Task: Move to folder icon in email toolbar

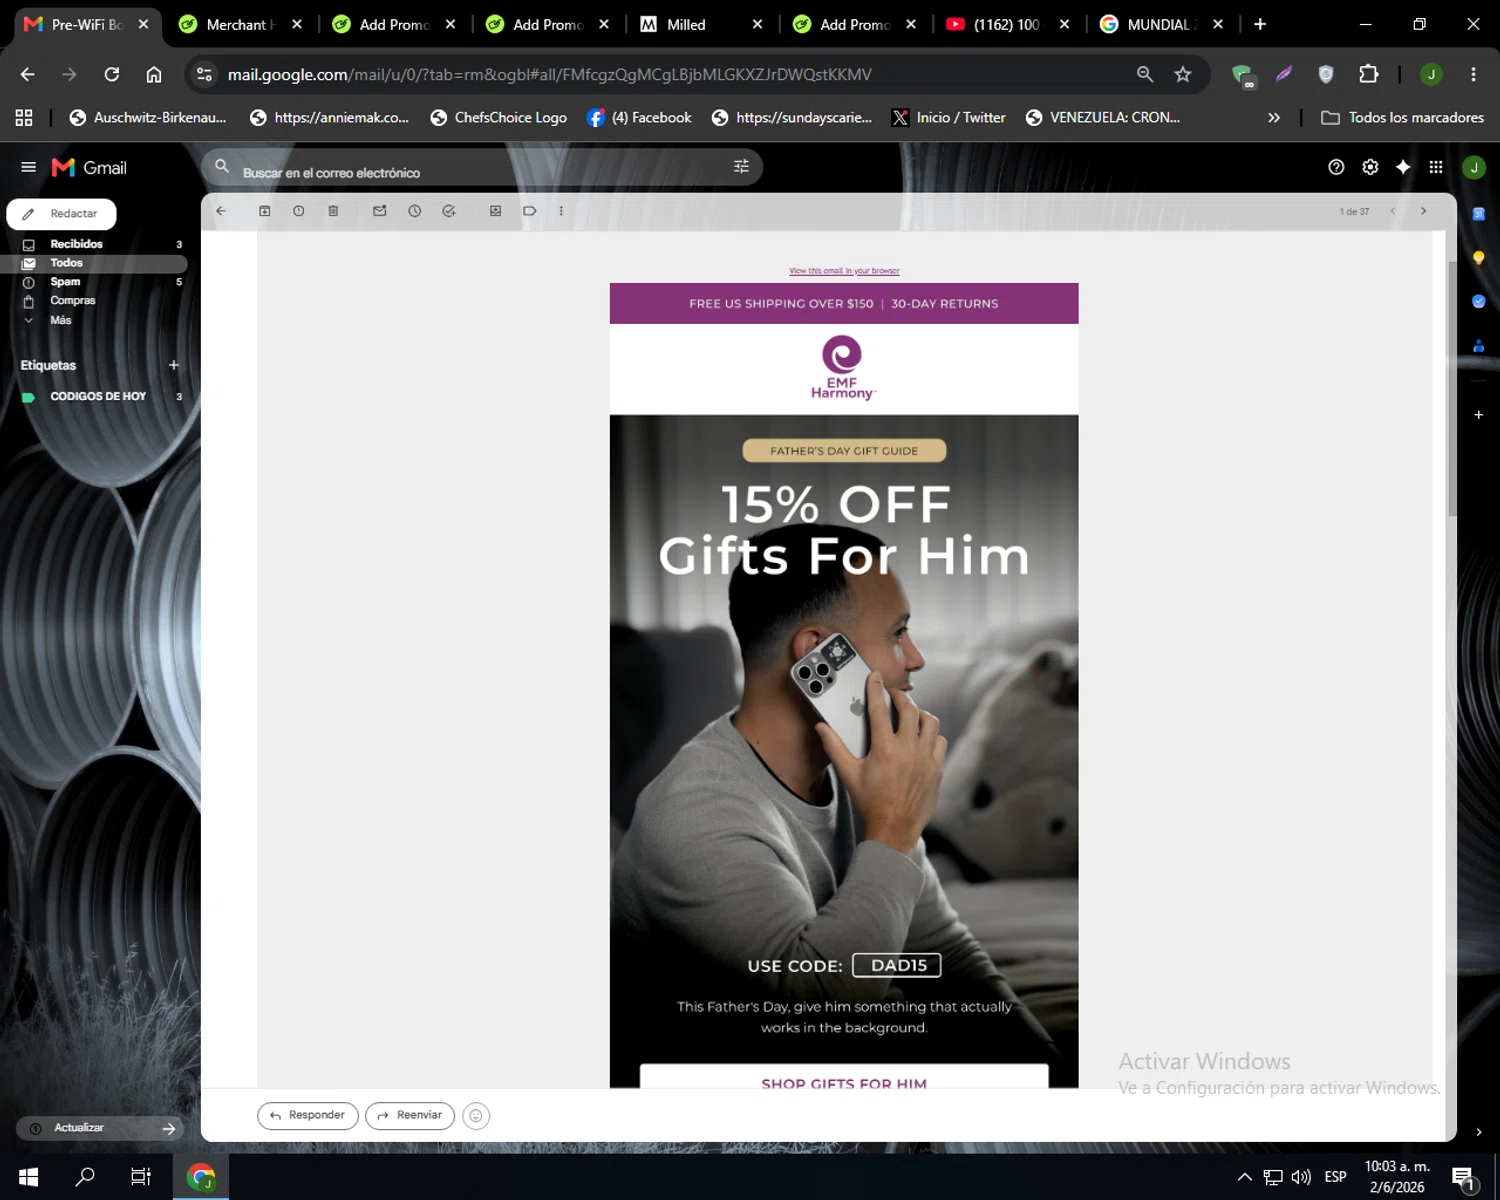Action: [x=495, y=211]
